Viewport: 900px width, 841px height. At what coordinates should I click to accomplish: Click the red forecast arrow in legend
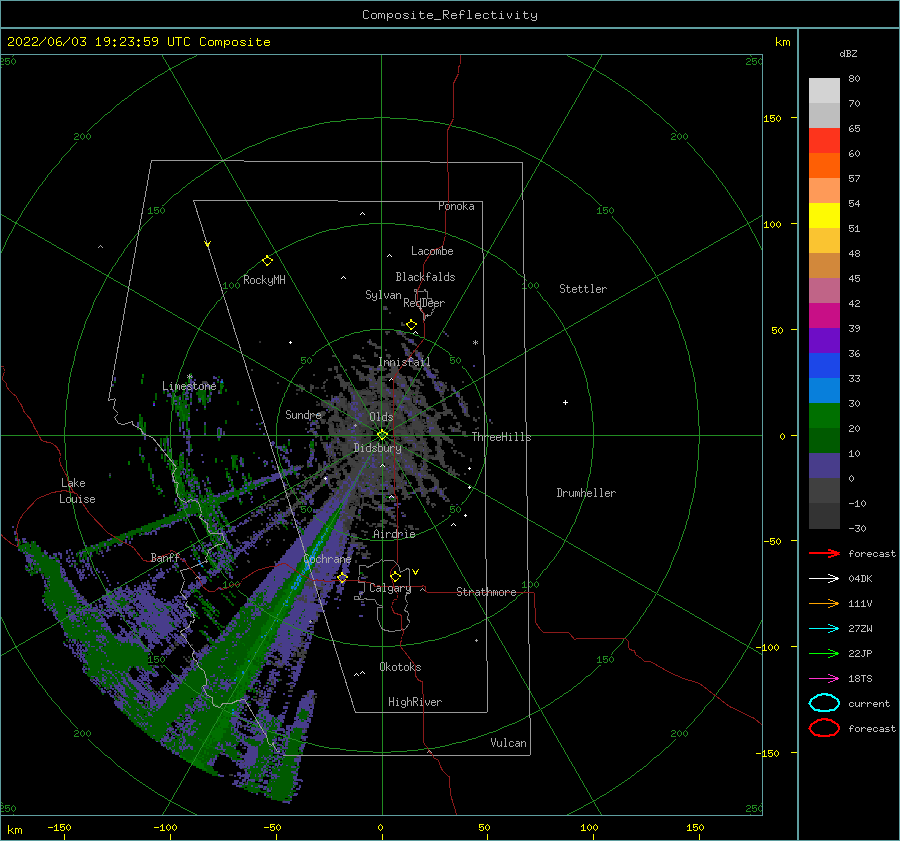(824, 553)
